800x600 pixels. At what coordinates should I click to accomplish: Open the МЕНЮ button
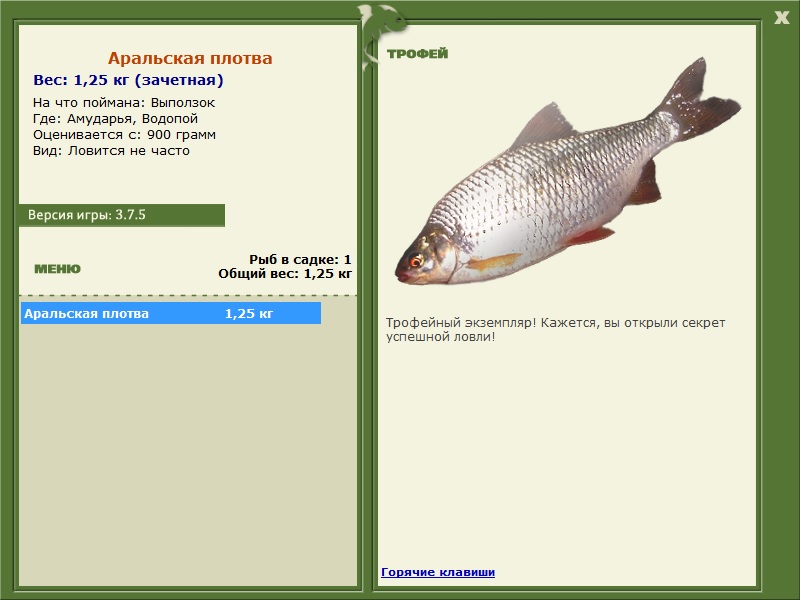click(x=57, y=269)
